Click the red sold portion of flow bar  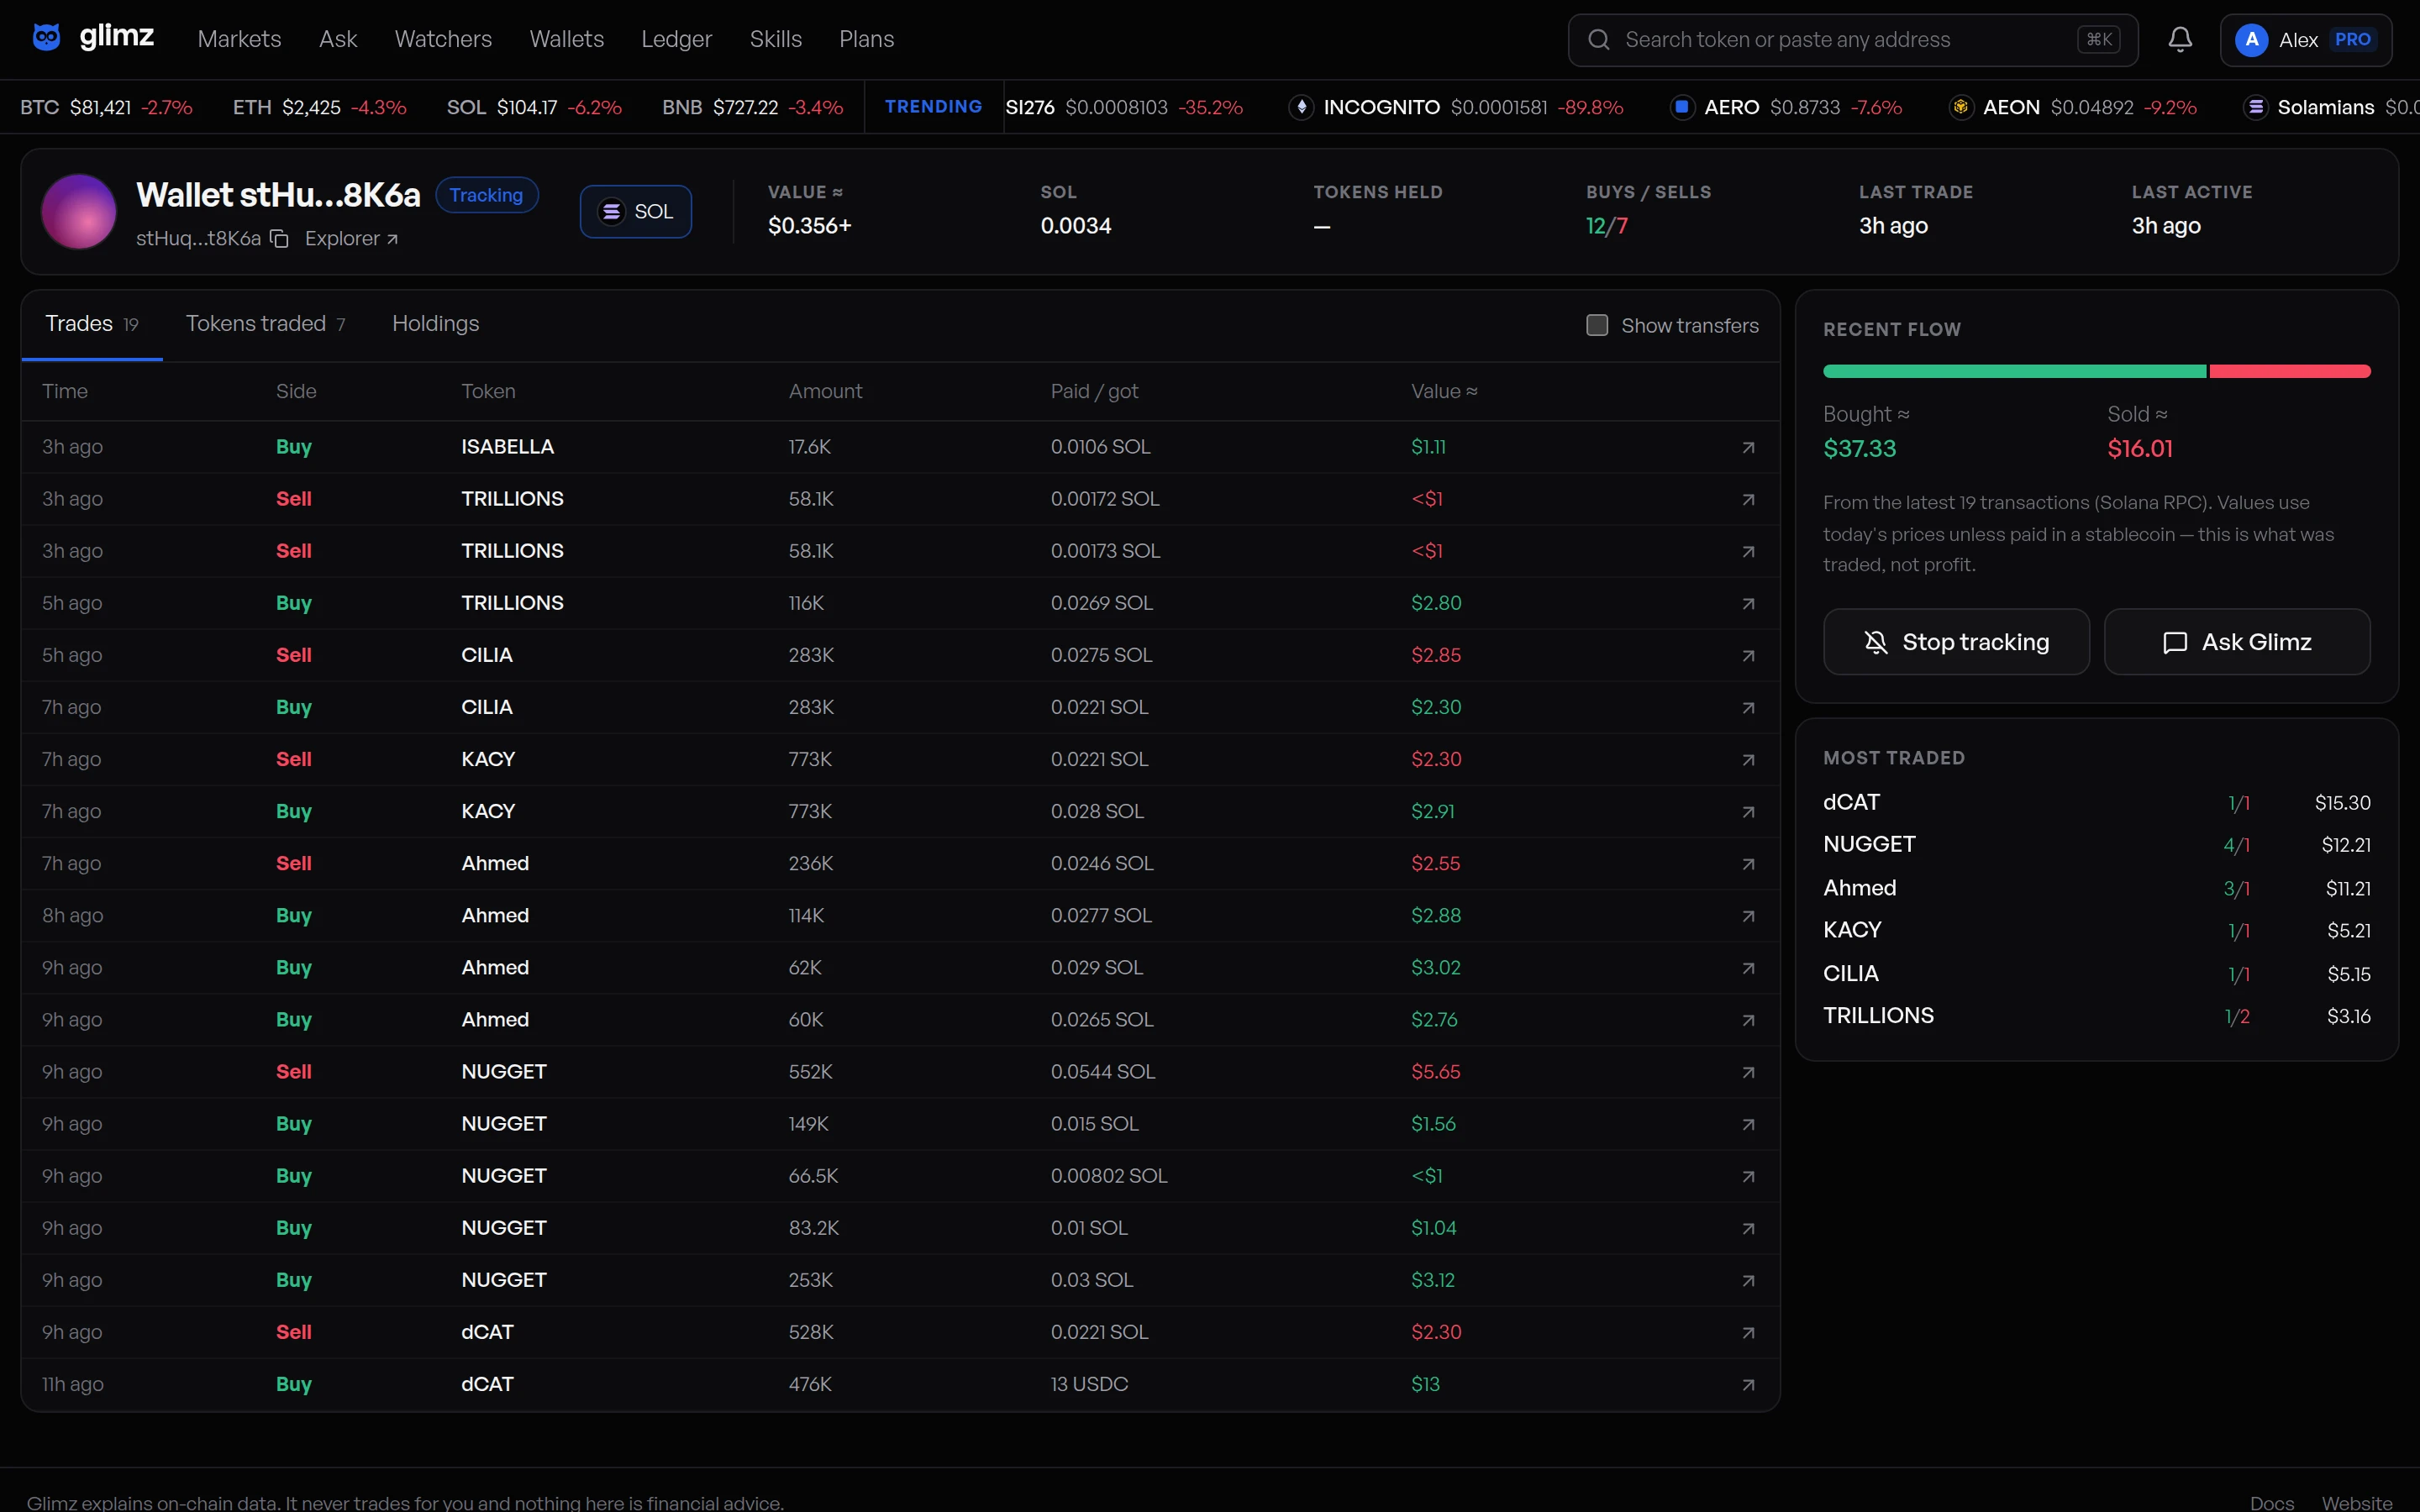click(2290, 371)
